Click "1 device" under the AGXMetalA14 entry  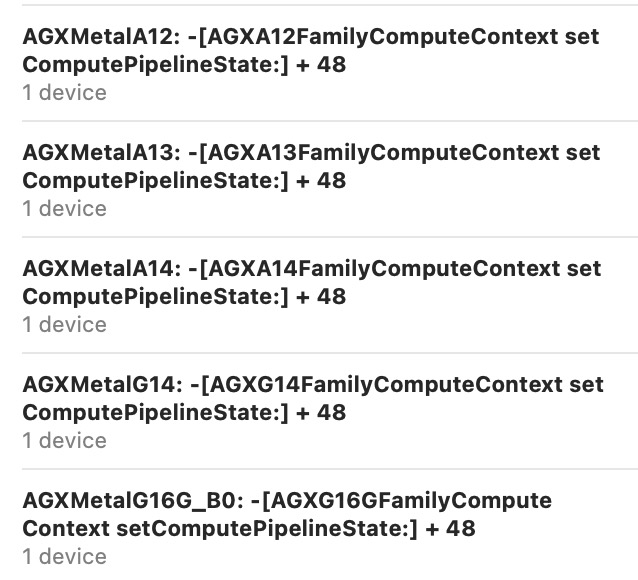(x=64, y=325)
